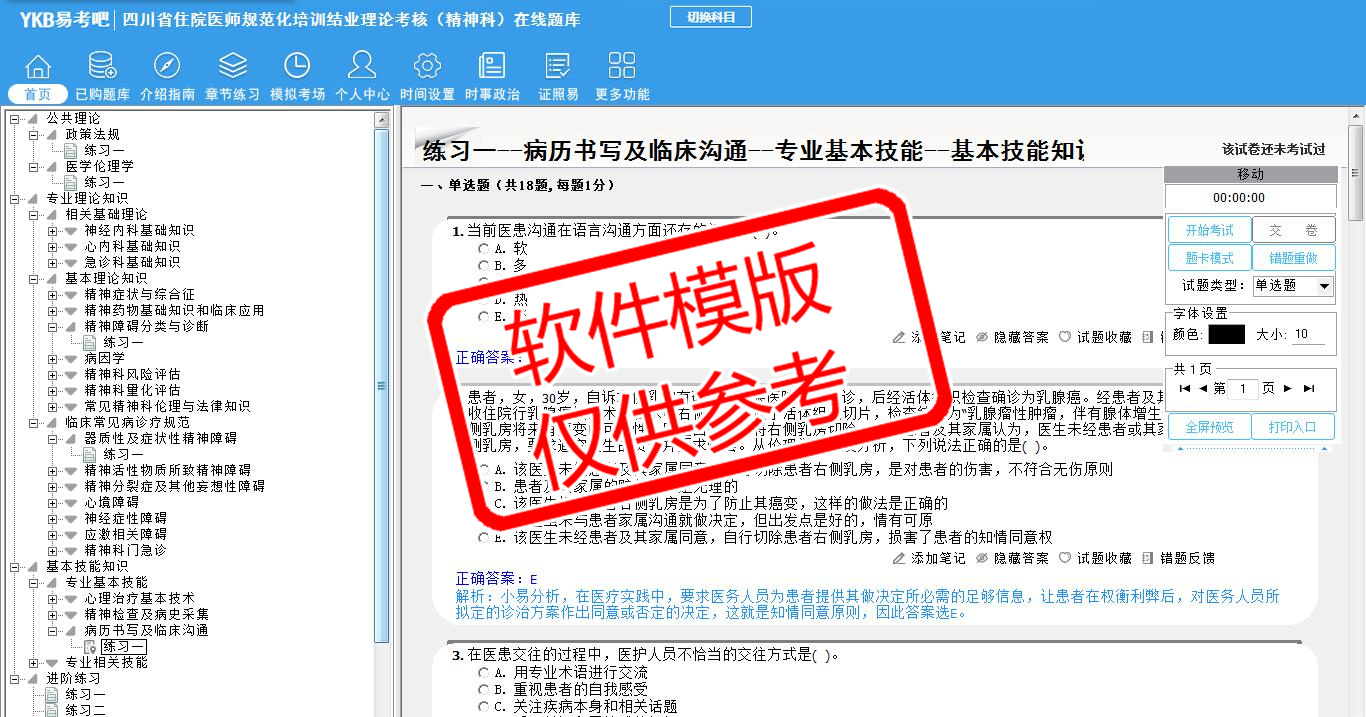Open the 更多功能 grid icon
Viewport: 1366px width, 717px height.
622,66
